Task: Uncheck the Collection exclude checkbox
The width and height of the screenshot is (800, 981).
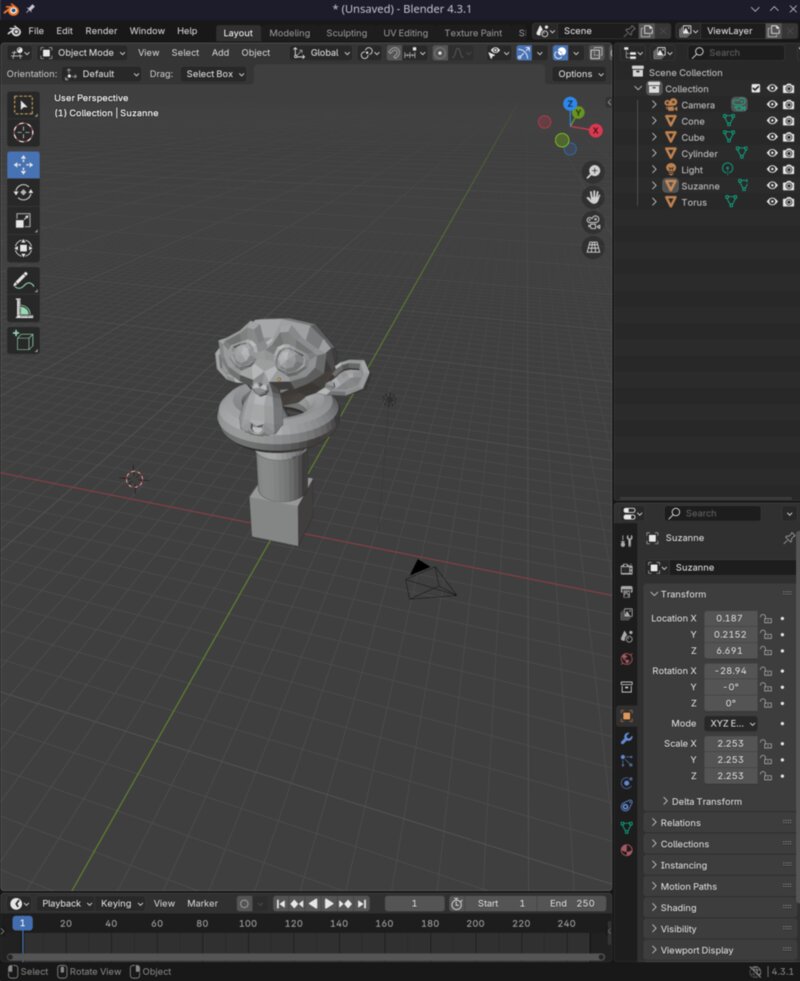Action: (756, 89)
